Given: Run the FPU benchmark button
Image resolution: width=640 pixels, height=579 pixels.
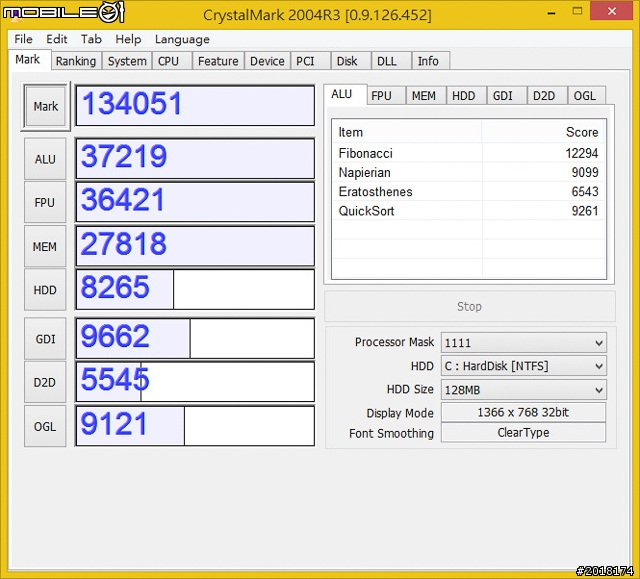Looking at the screenshot, I should pyautogui.click(x=45, y=202).
